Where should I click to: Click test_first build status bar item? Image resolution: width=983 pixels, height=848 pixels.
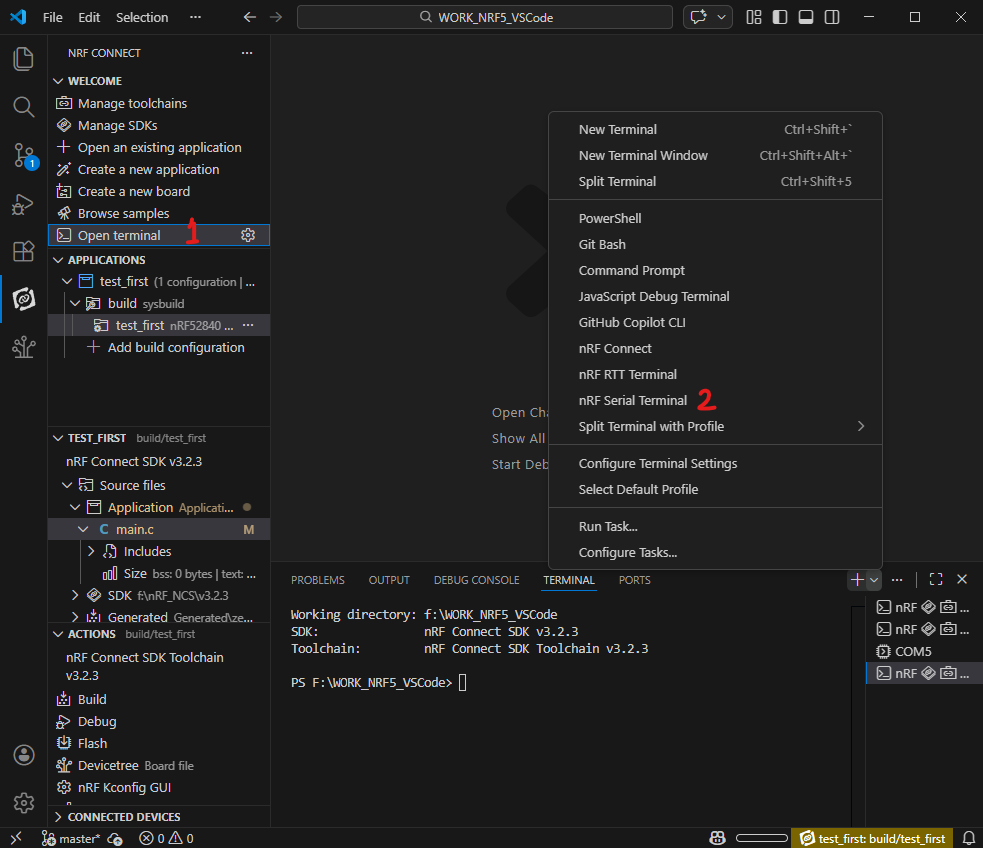[x=872, y=838]
